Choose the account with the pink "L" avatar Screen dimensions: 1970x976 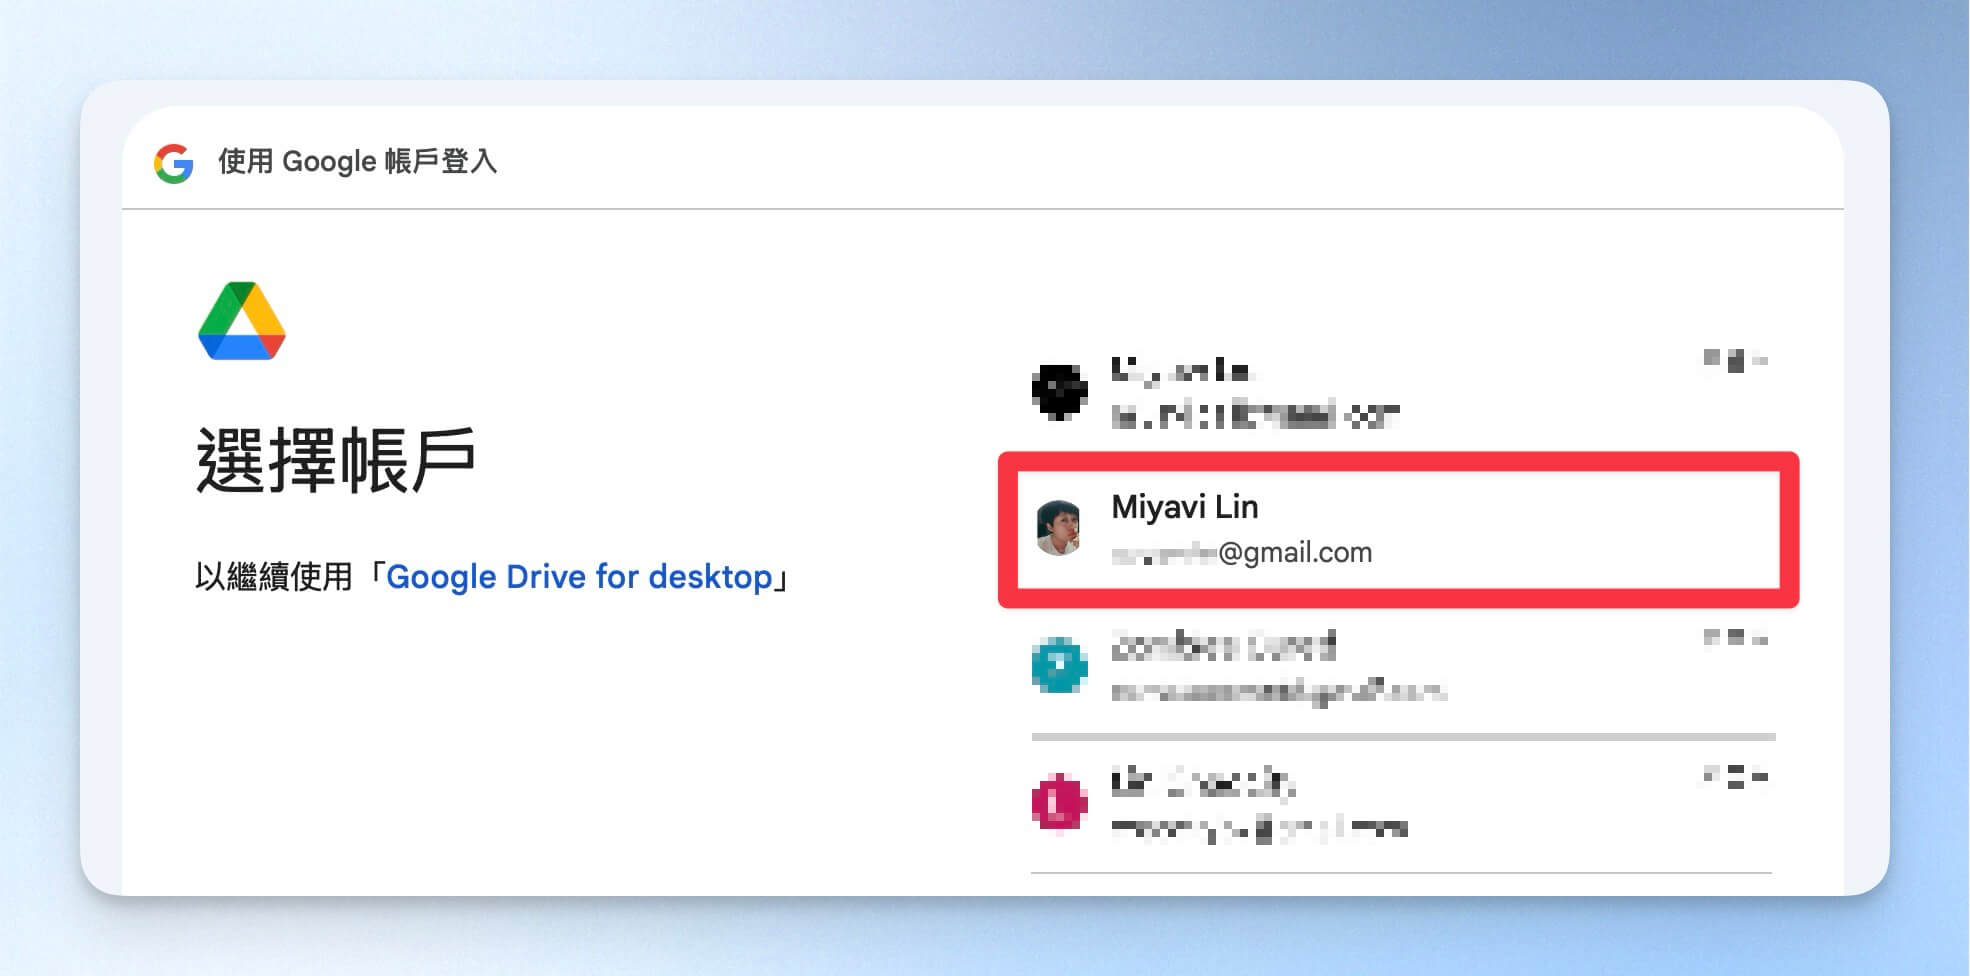1401,804
